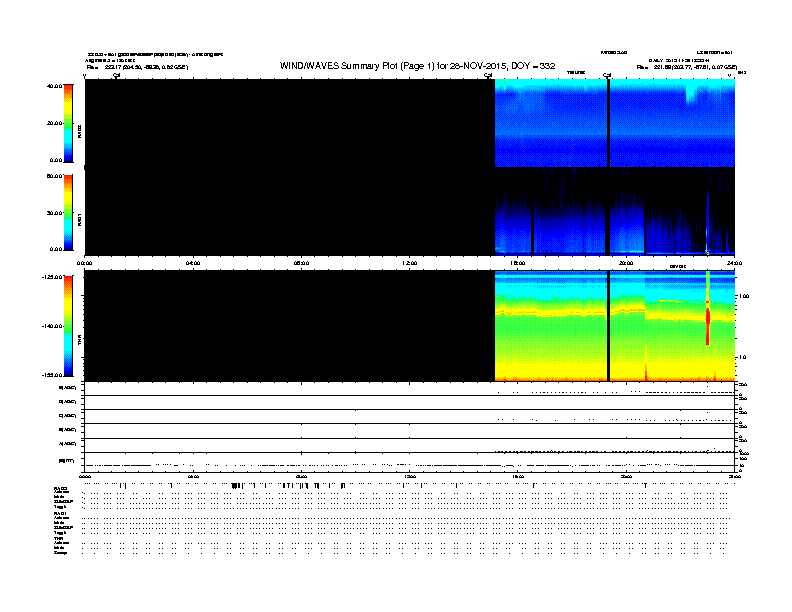This screenshot has height=612, width=792.
Task: Click the 04:00 label below the RAD1 panel
Action: (193, 263)
